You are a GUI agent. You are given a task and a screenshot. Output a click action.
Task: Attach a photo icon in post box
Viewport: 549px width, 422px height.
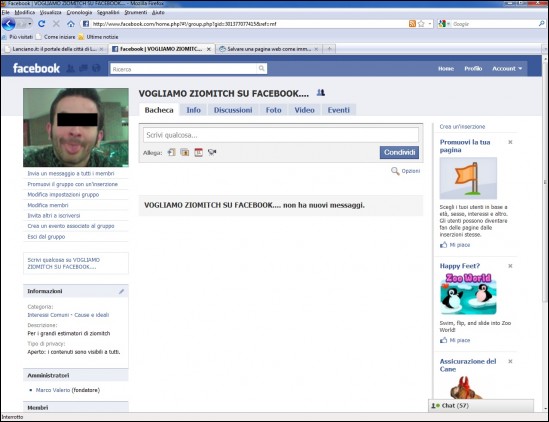[x=185, y=152]
